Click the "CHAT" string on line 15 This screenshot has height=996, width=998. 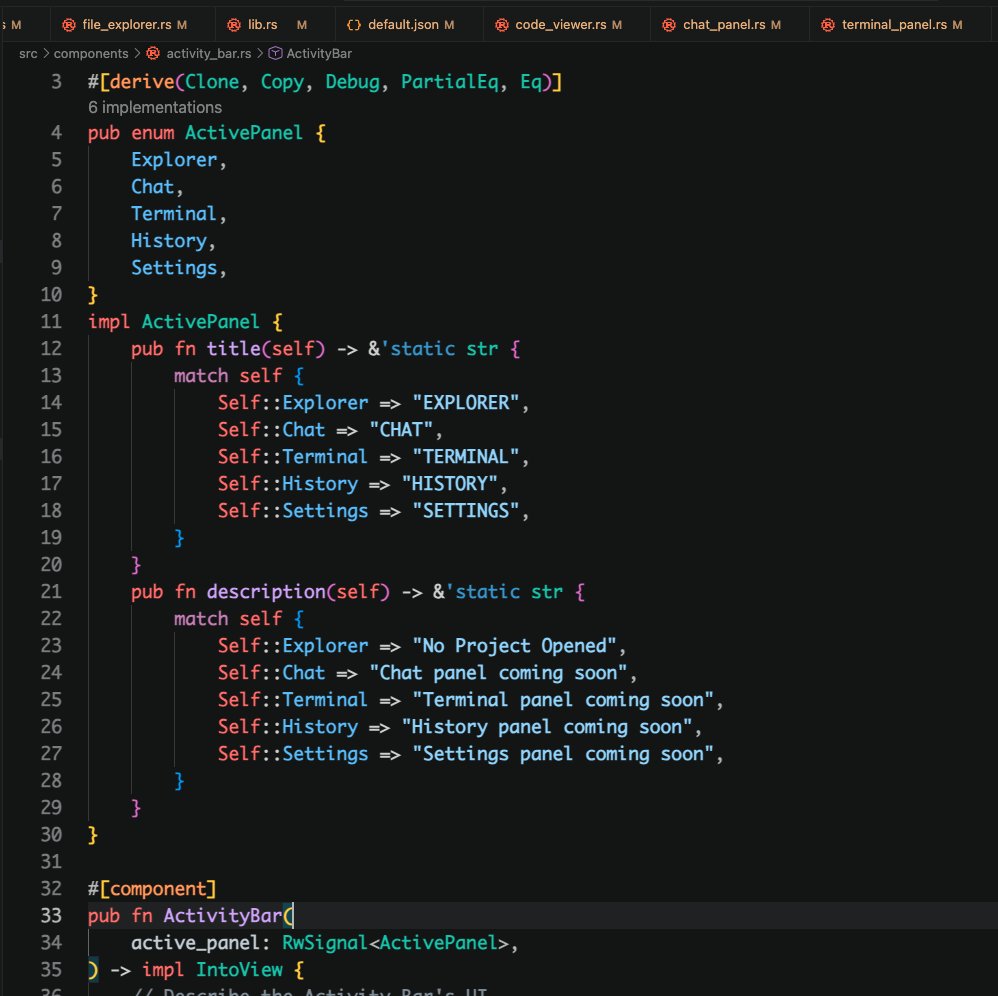click(401, 430)
